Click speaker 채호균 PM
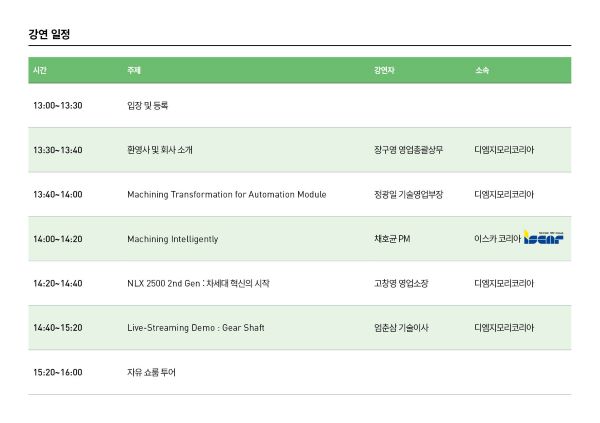The image size is (600, 423). tap(392, 239)
